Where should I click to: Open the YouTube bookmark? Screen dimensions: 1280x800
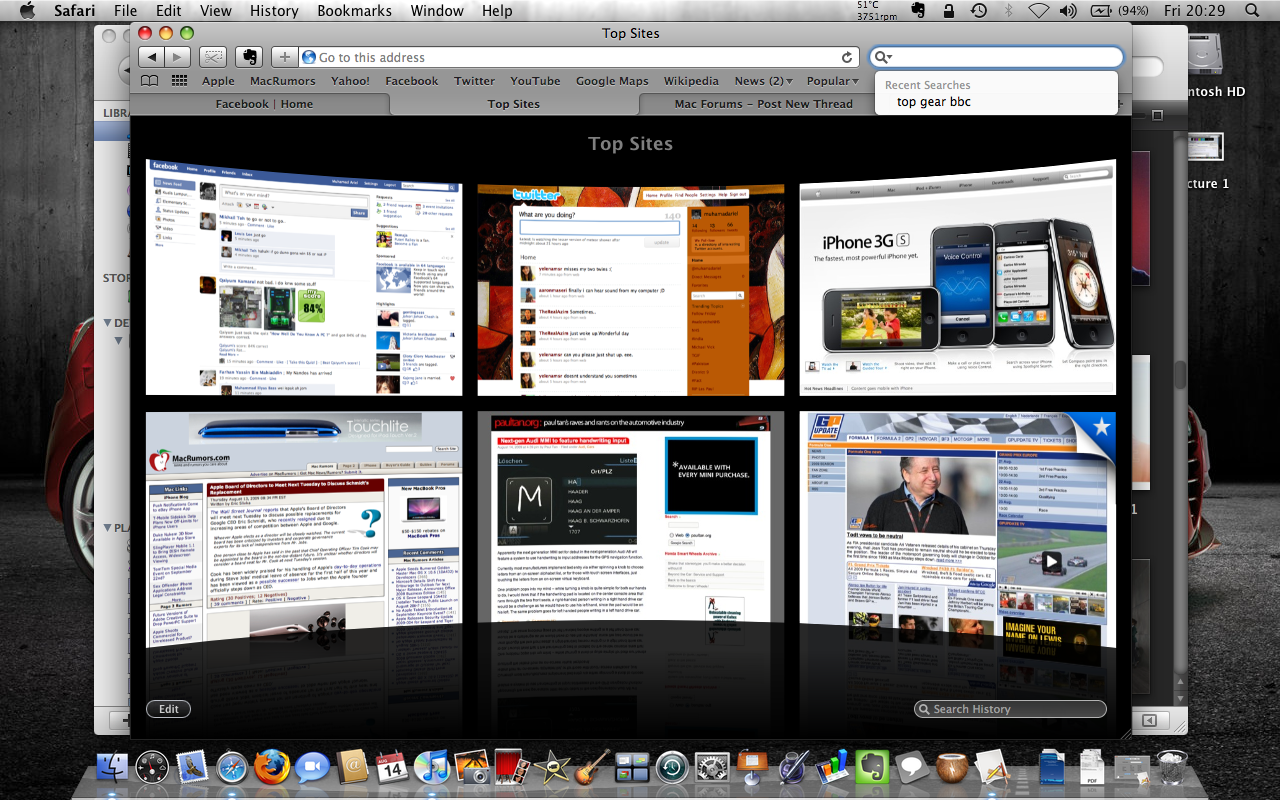(x=535, y=81)
